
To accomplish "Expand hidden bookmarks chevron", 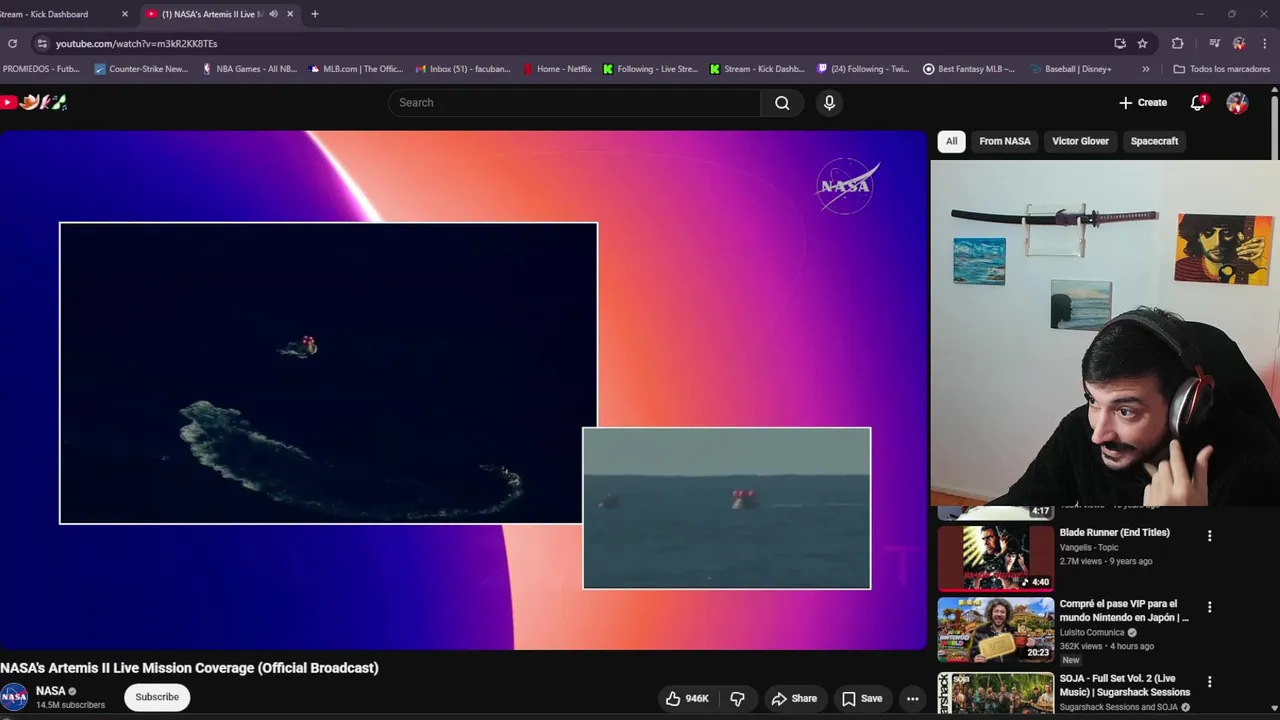I will click(x=1145, y=69).
